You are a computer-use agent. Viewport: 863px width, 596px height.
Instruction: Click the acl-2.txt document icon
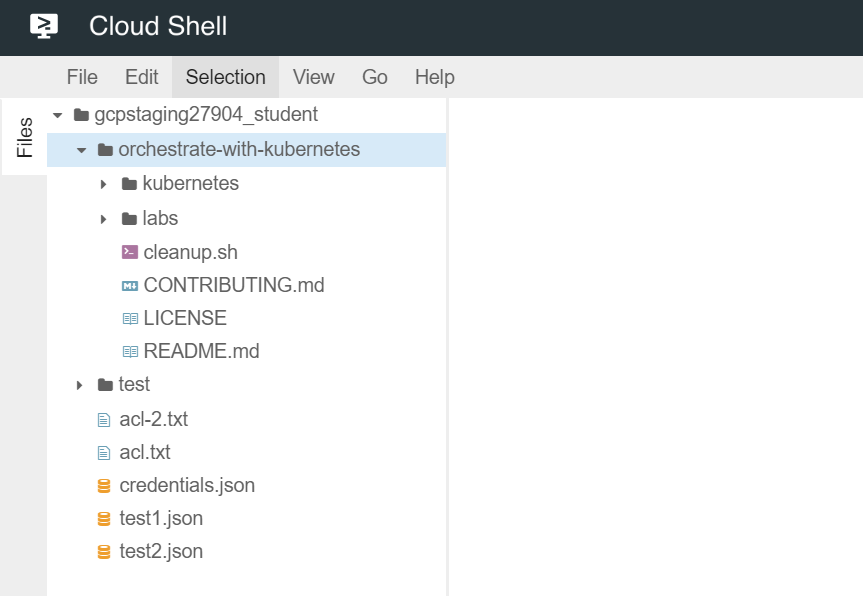[104, 419]
